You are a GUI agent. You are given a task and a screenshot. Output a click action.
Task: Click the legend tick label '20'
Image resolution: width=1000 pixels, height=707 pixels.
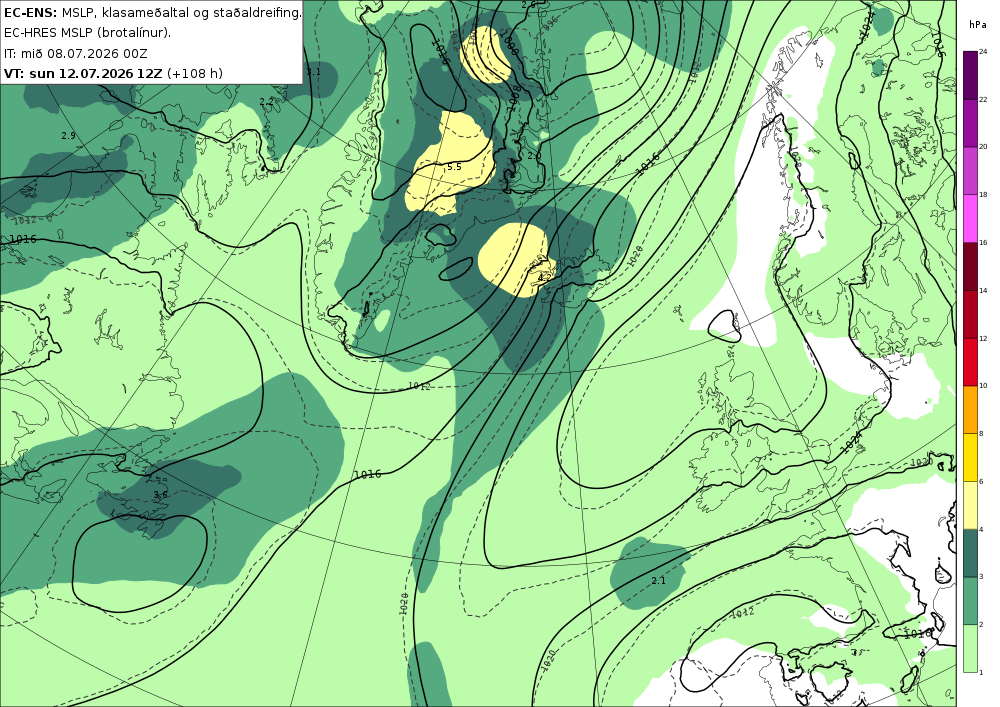[x=983, y=147]
